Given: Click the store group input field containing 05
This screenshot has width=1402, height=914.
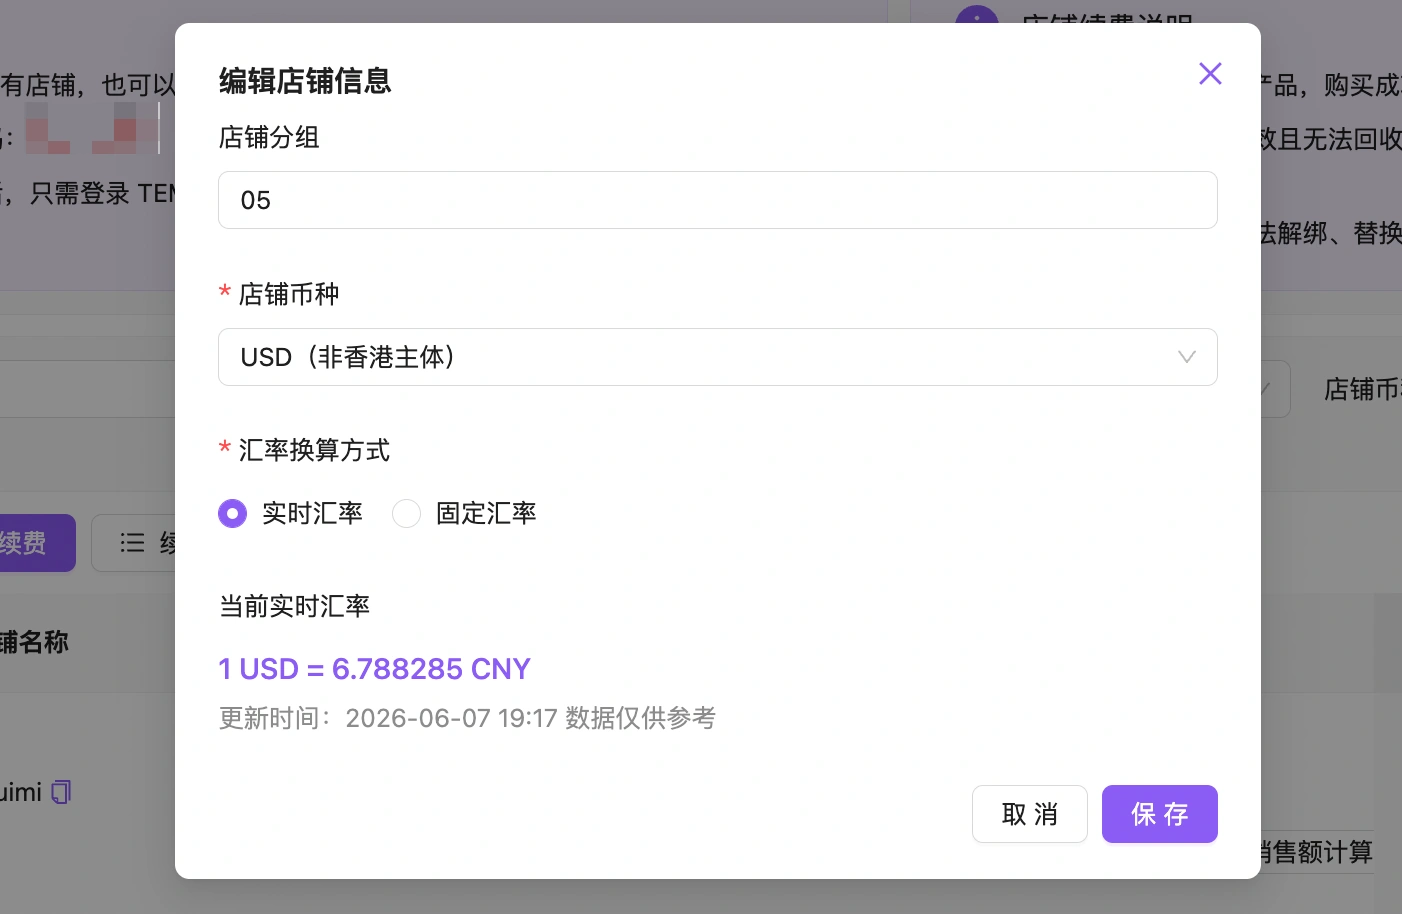Looking at the screenshot, I should pyautogui.click(x=717, y=200).
